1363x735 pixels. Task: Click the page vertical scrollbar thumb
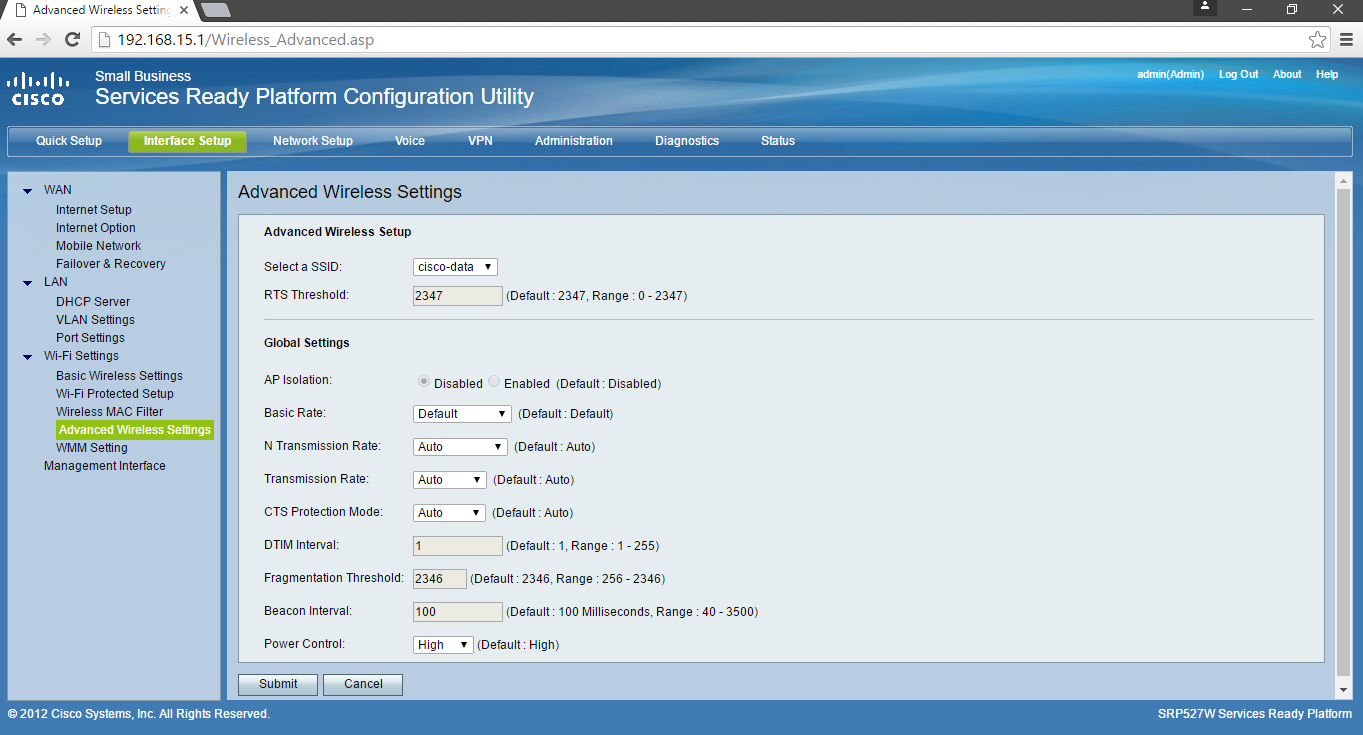point(1343,431)
